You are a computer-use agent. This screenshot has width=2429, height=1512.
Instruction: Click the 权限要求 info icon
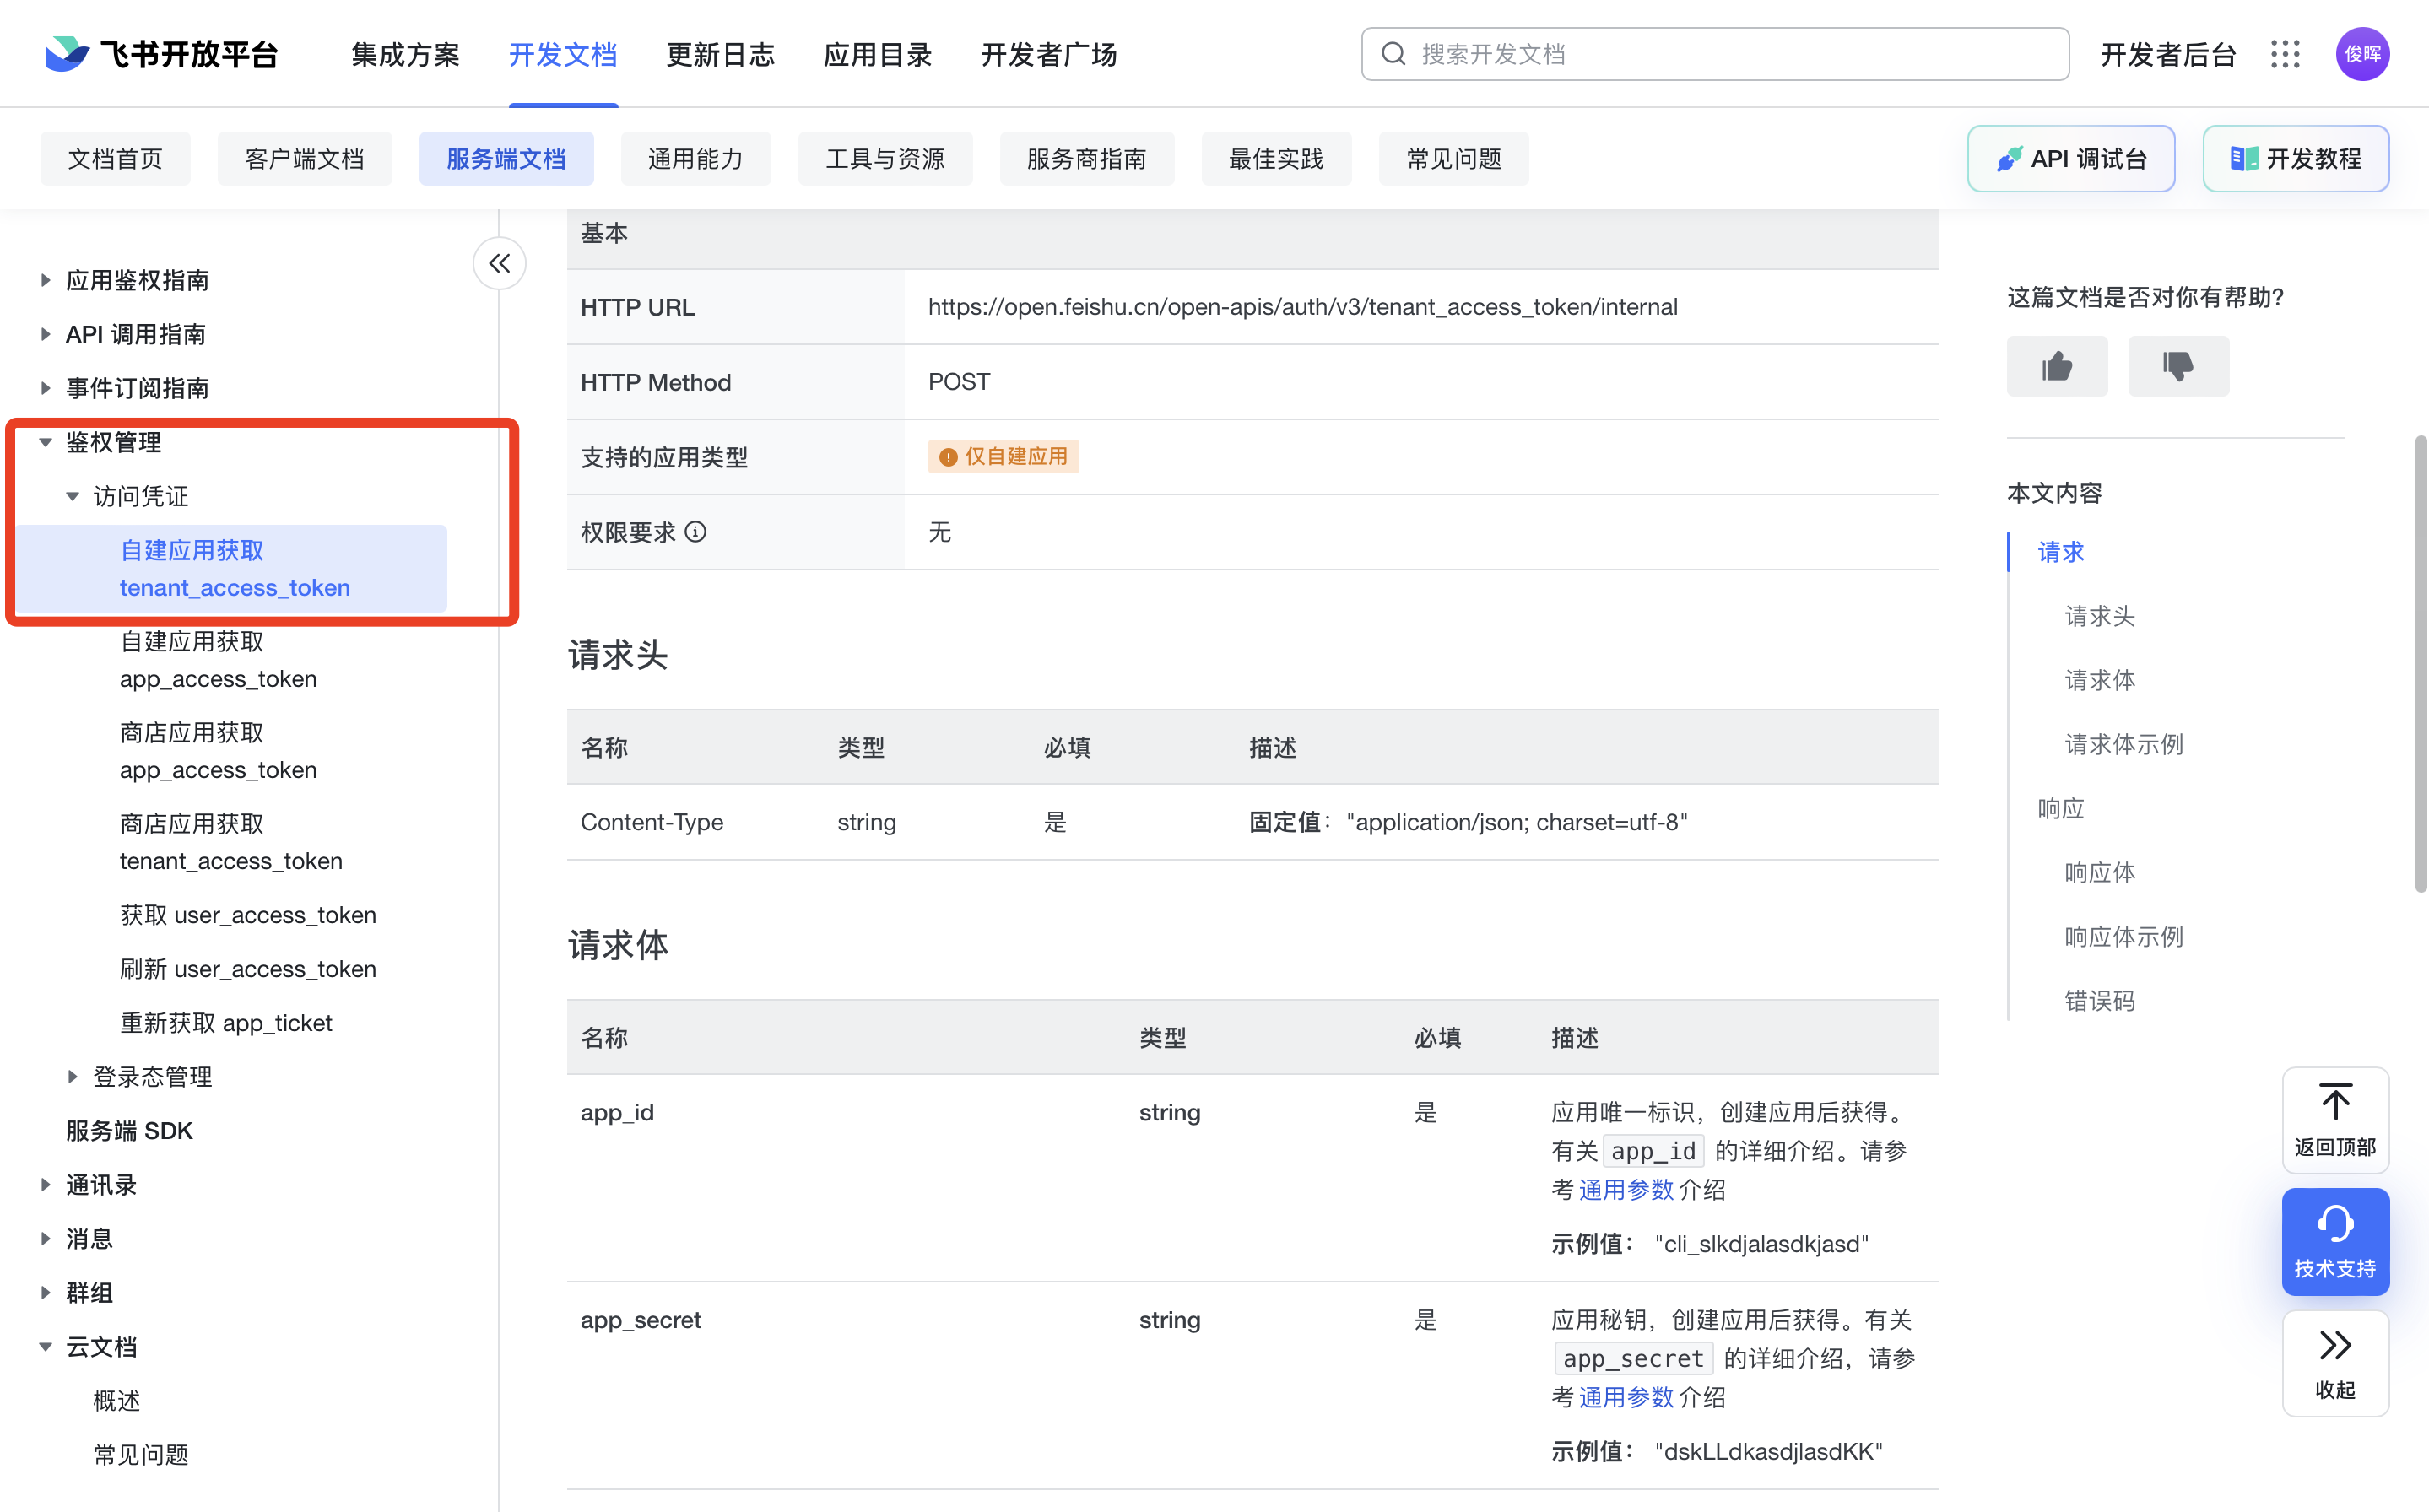[696, 532]
